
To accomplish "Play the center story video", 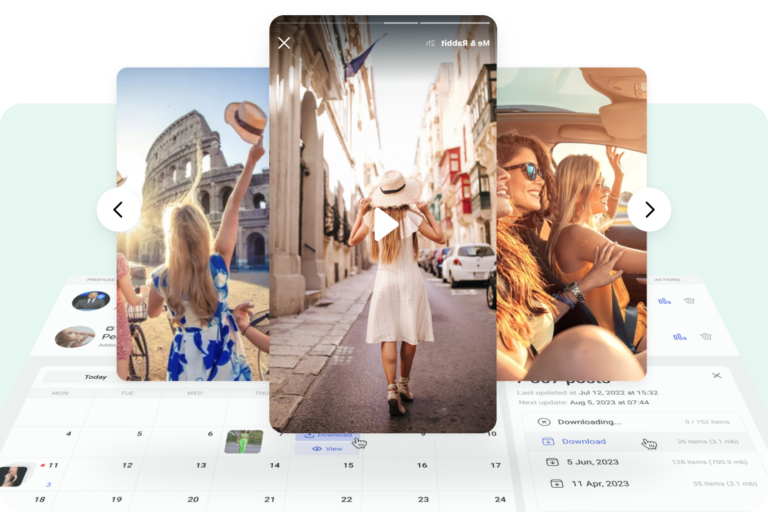I will [385, 224].
